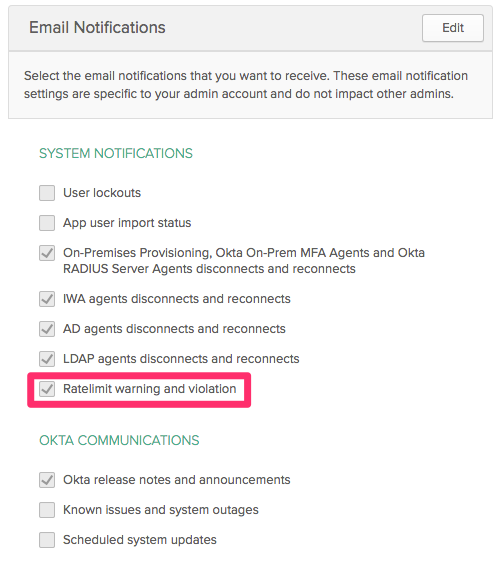Click 'Okta release notes and announcements' text
This screenshot has height=566, width=498.
pyautogui.click(x=176, y=480)
